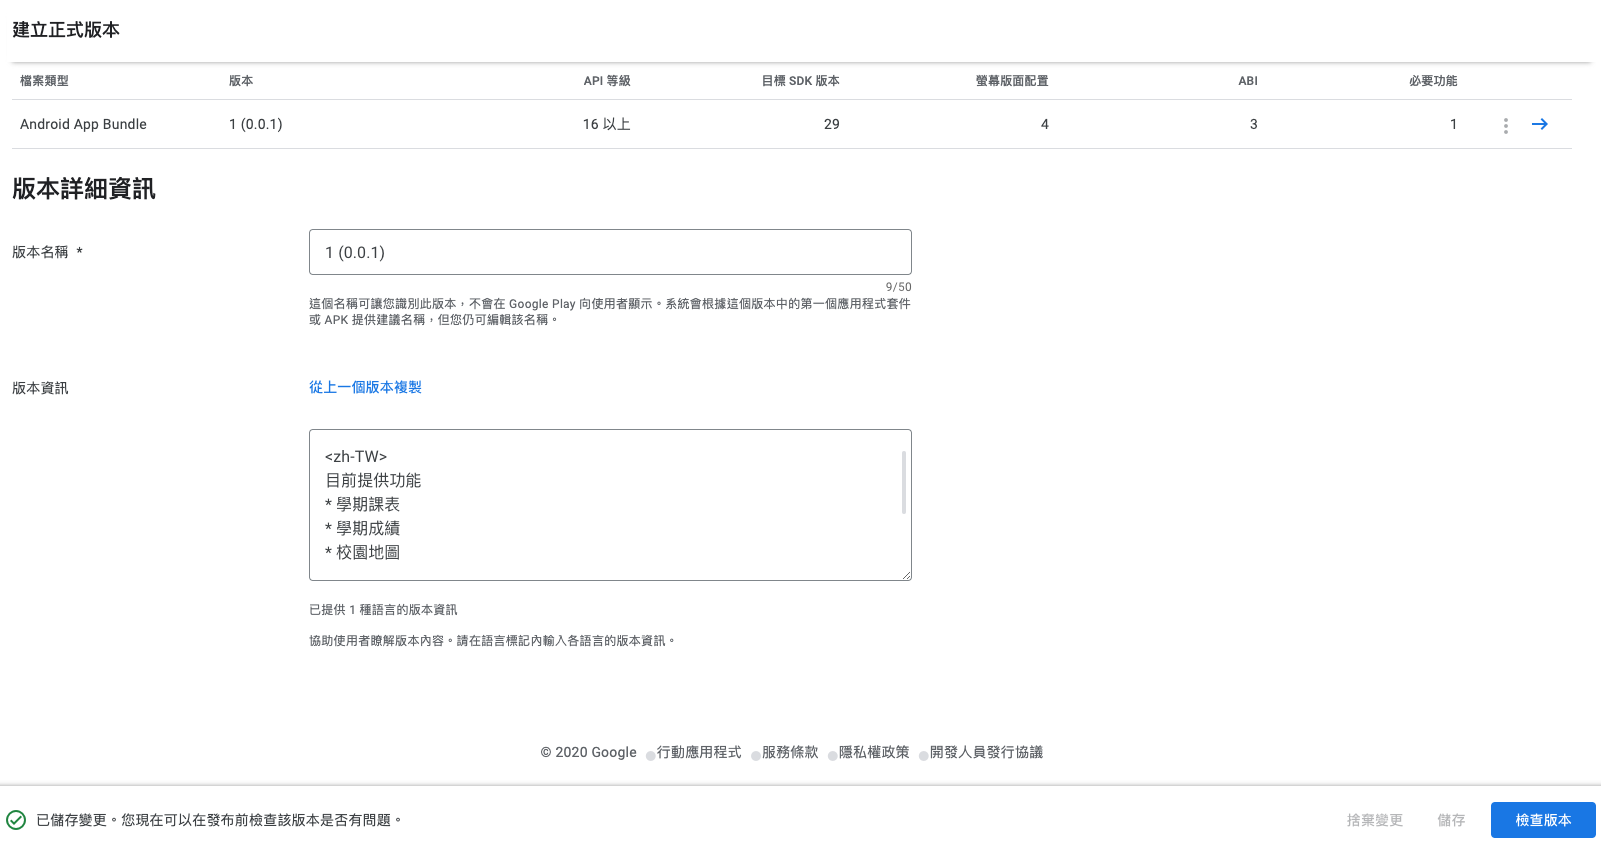This screenshot has width=1601, height=844.
Task: Open the three-dot menu for Android App Bundle
Action: (x=1505, y=125)
